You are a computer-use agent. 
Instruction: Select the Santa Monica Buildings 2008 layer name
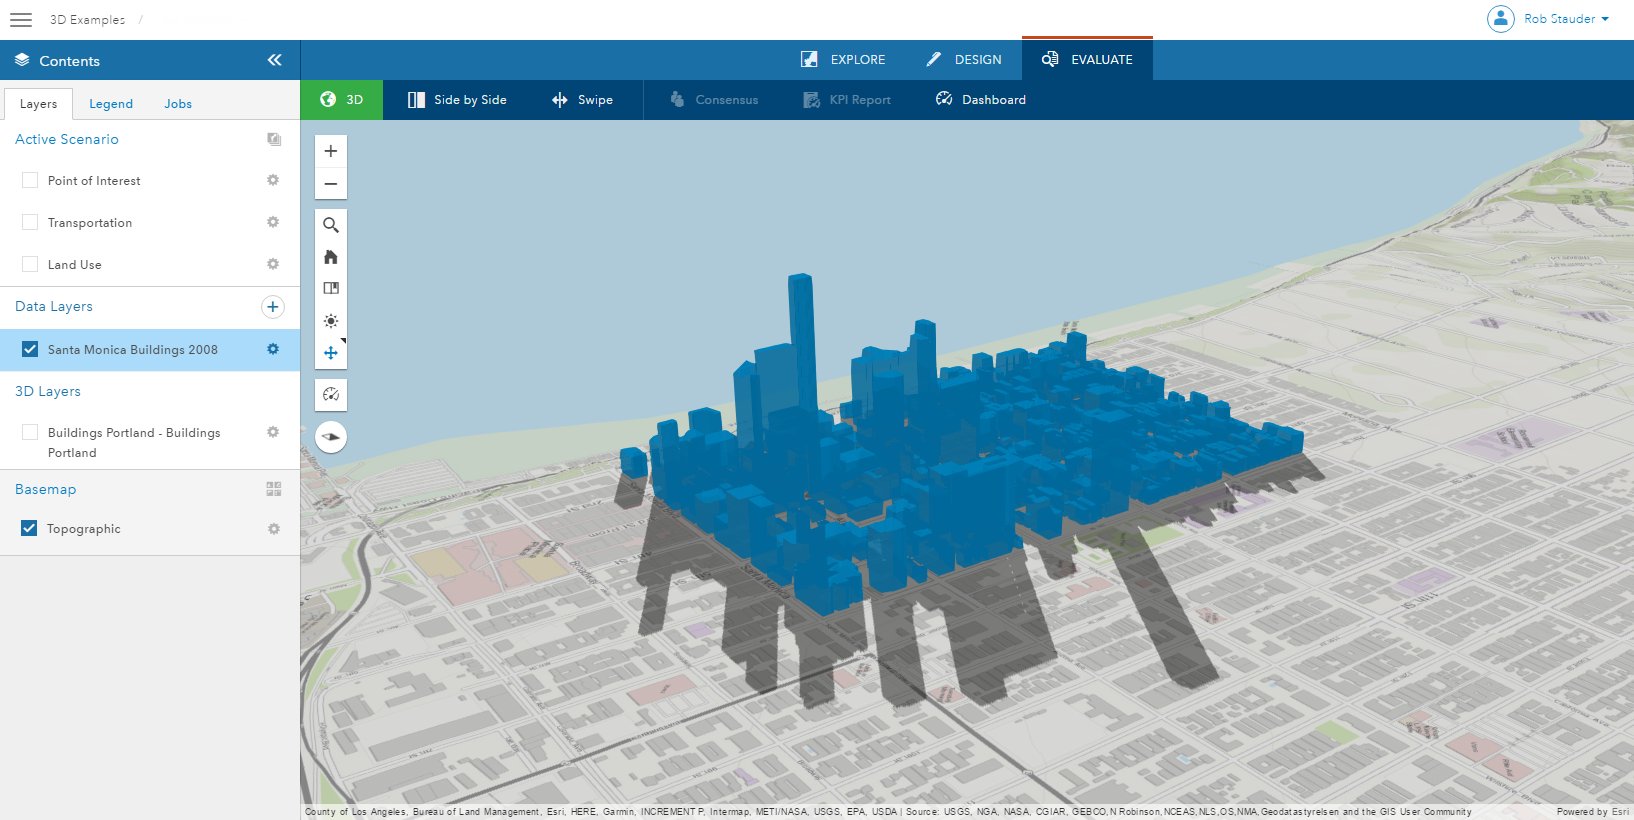tap(133, 350)
